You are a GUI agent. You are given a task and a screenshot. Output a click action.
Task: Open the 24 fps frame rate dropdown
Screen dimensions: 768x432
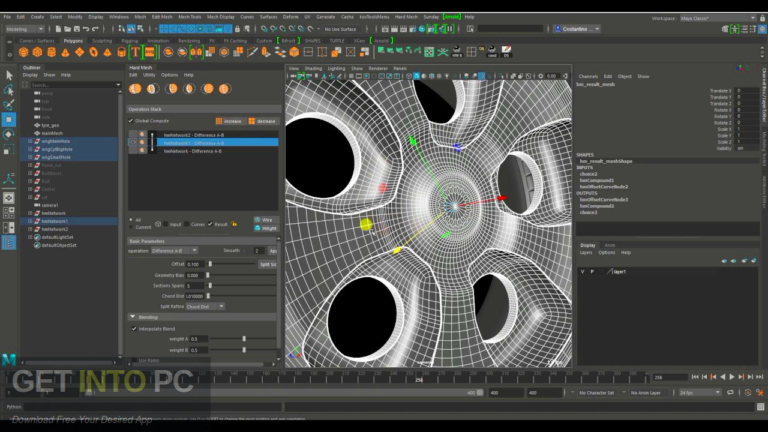(x=699, y=393)
